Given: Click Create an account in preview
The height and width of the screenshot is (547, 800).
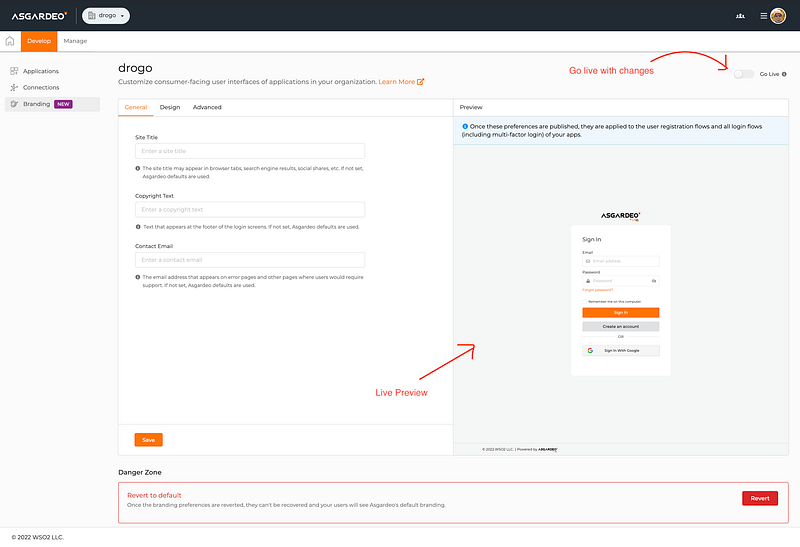Looking at the screenshot, I should (x=620, y=327).
